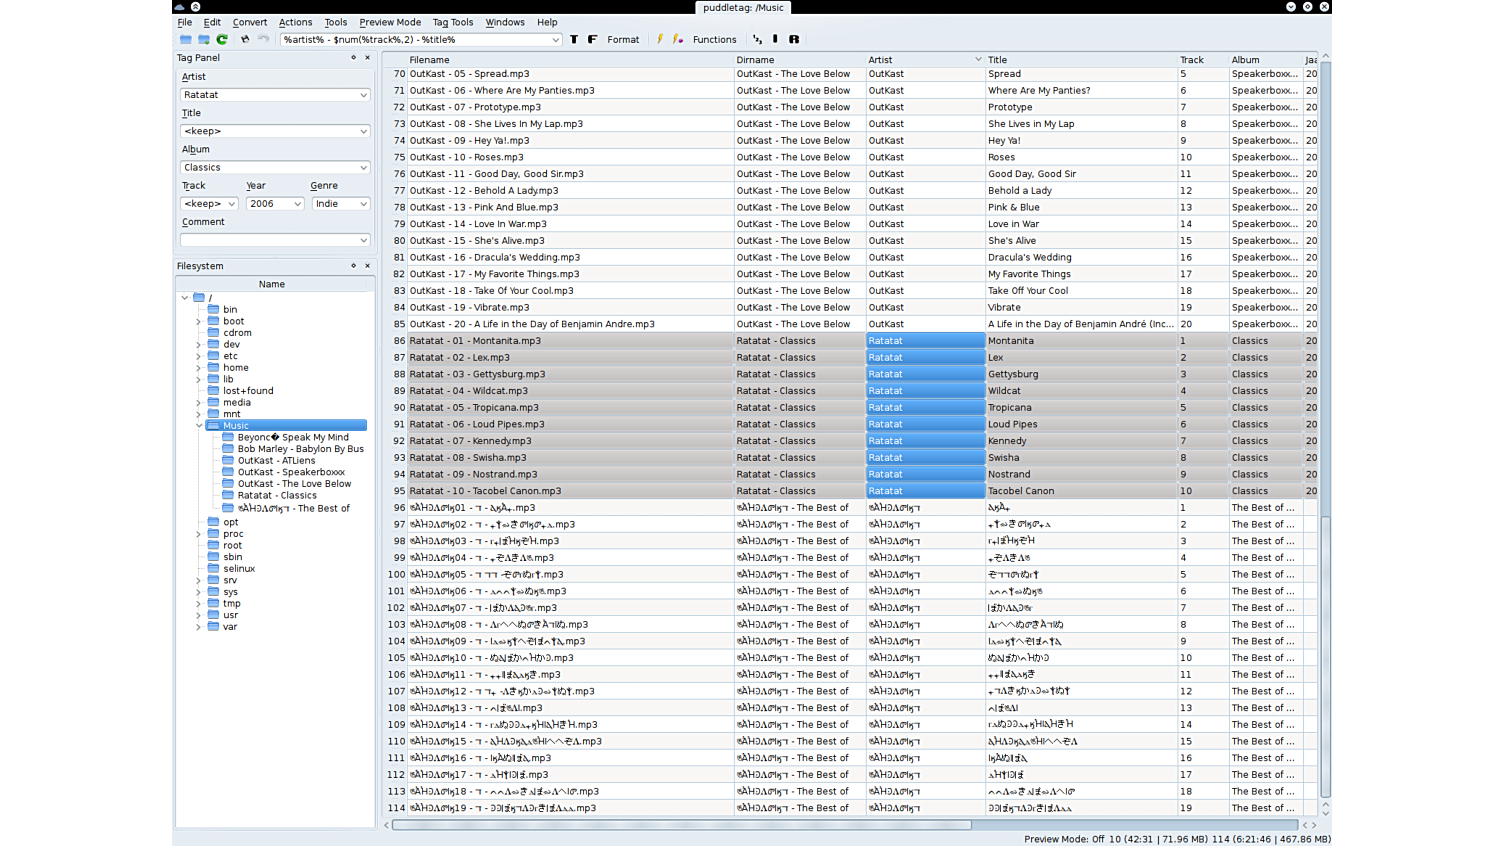Screen dimensions: 1504x846
Task: Click the bold 'R' toolbar icon
Action: (x=794, y=40)
